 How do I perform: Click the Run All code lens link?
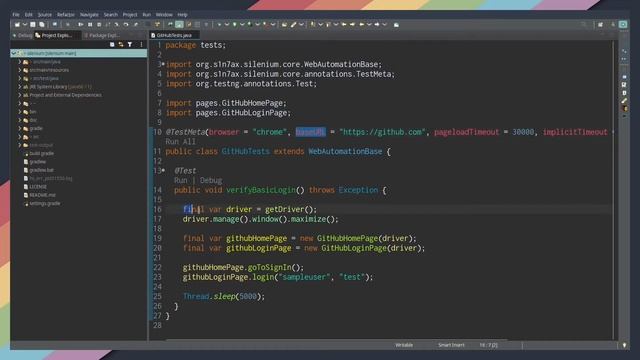point(180,142)
